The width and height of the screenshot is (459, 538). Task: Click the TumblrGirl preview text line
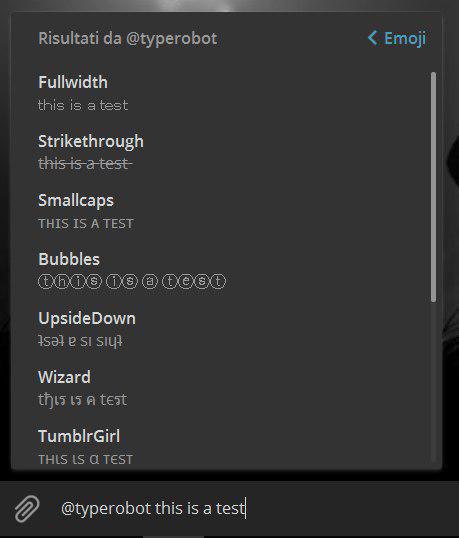[85, 459]
